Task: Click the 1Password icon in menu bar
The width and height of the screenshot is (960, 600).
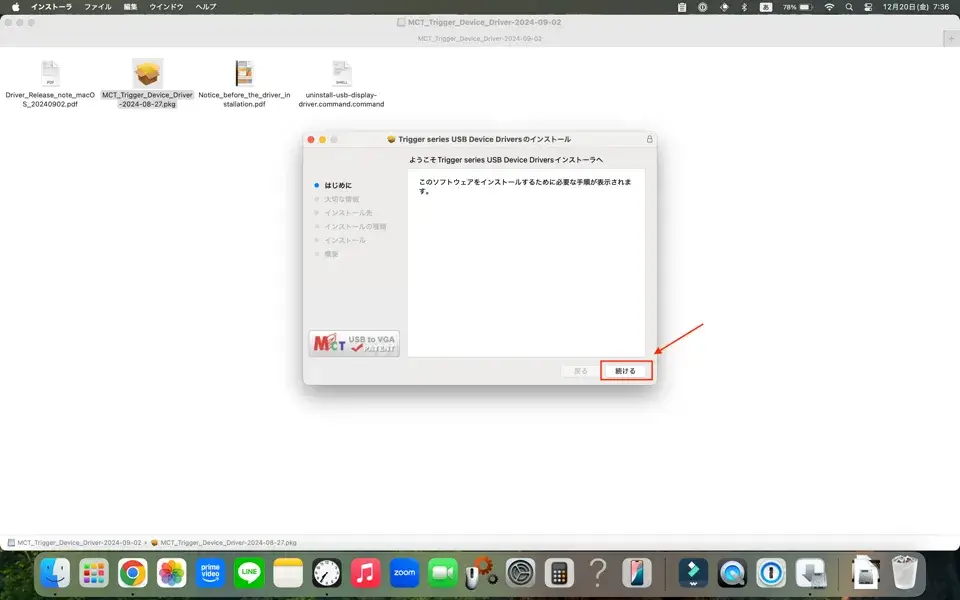Action: coord(702,7)
